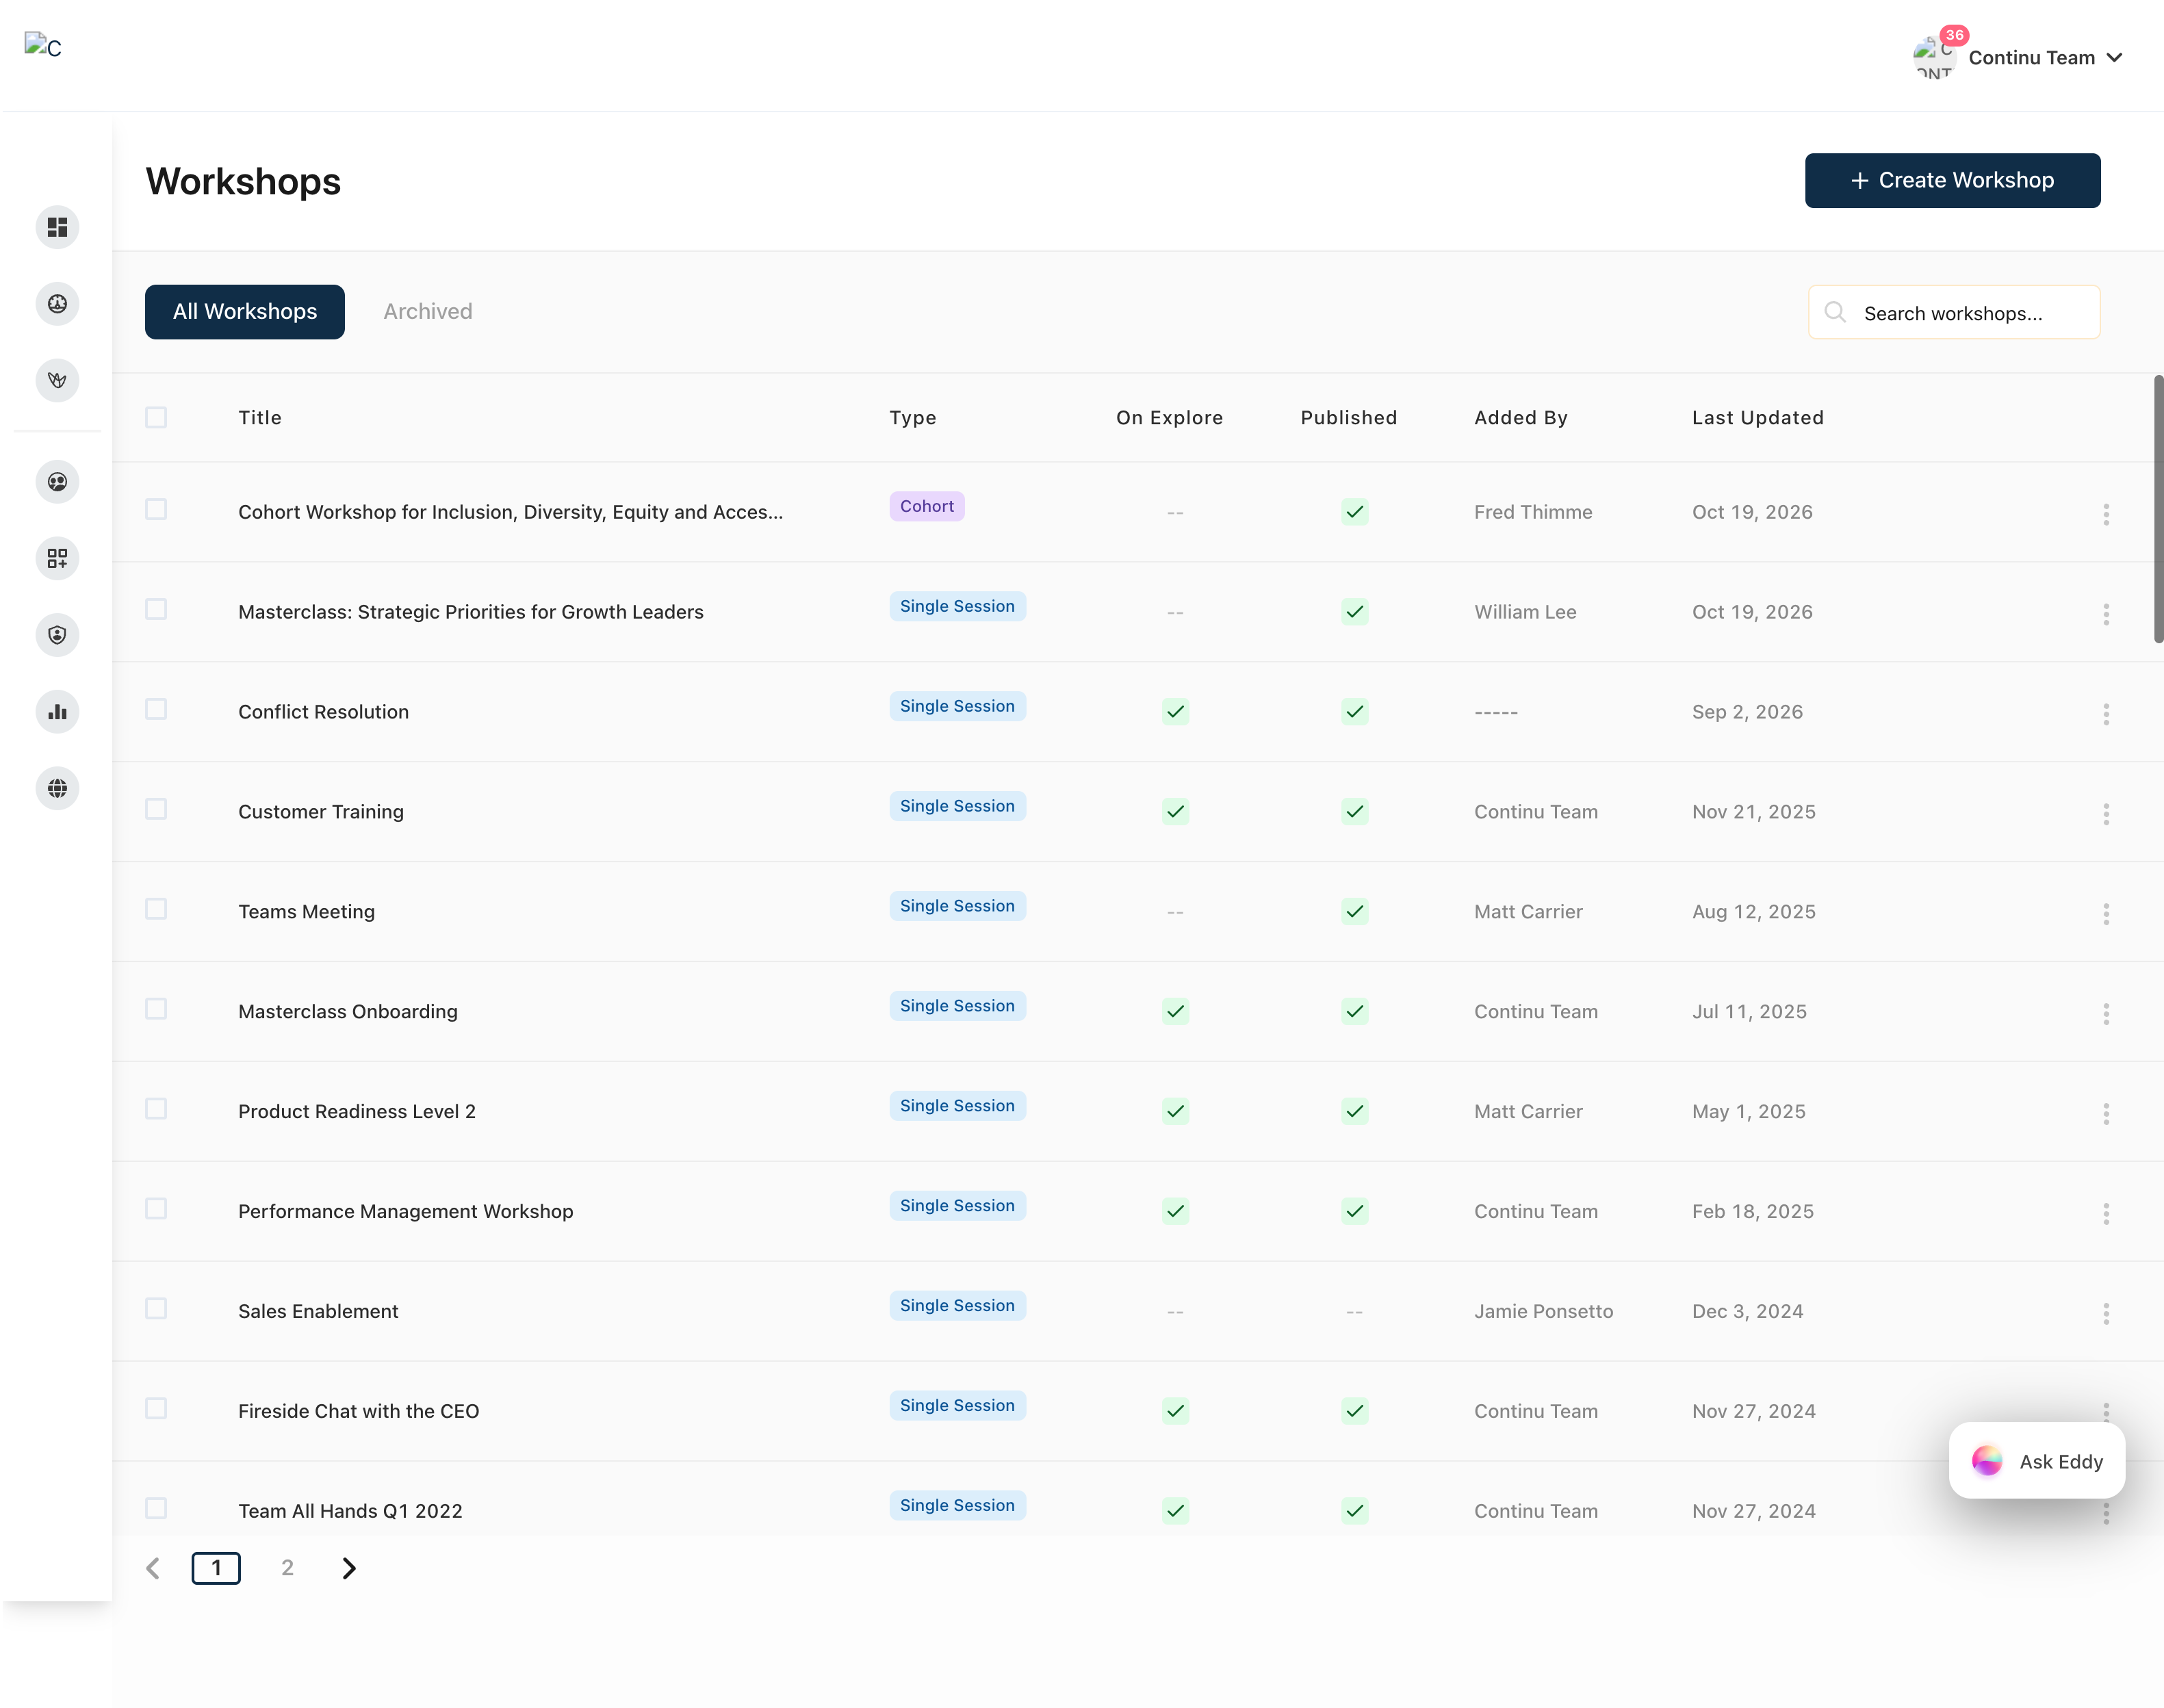Click the Title column header
Screen dimensions: 2164x1708
[260, 417]
